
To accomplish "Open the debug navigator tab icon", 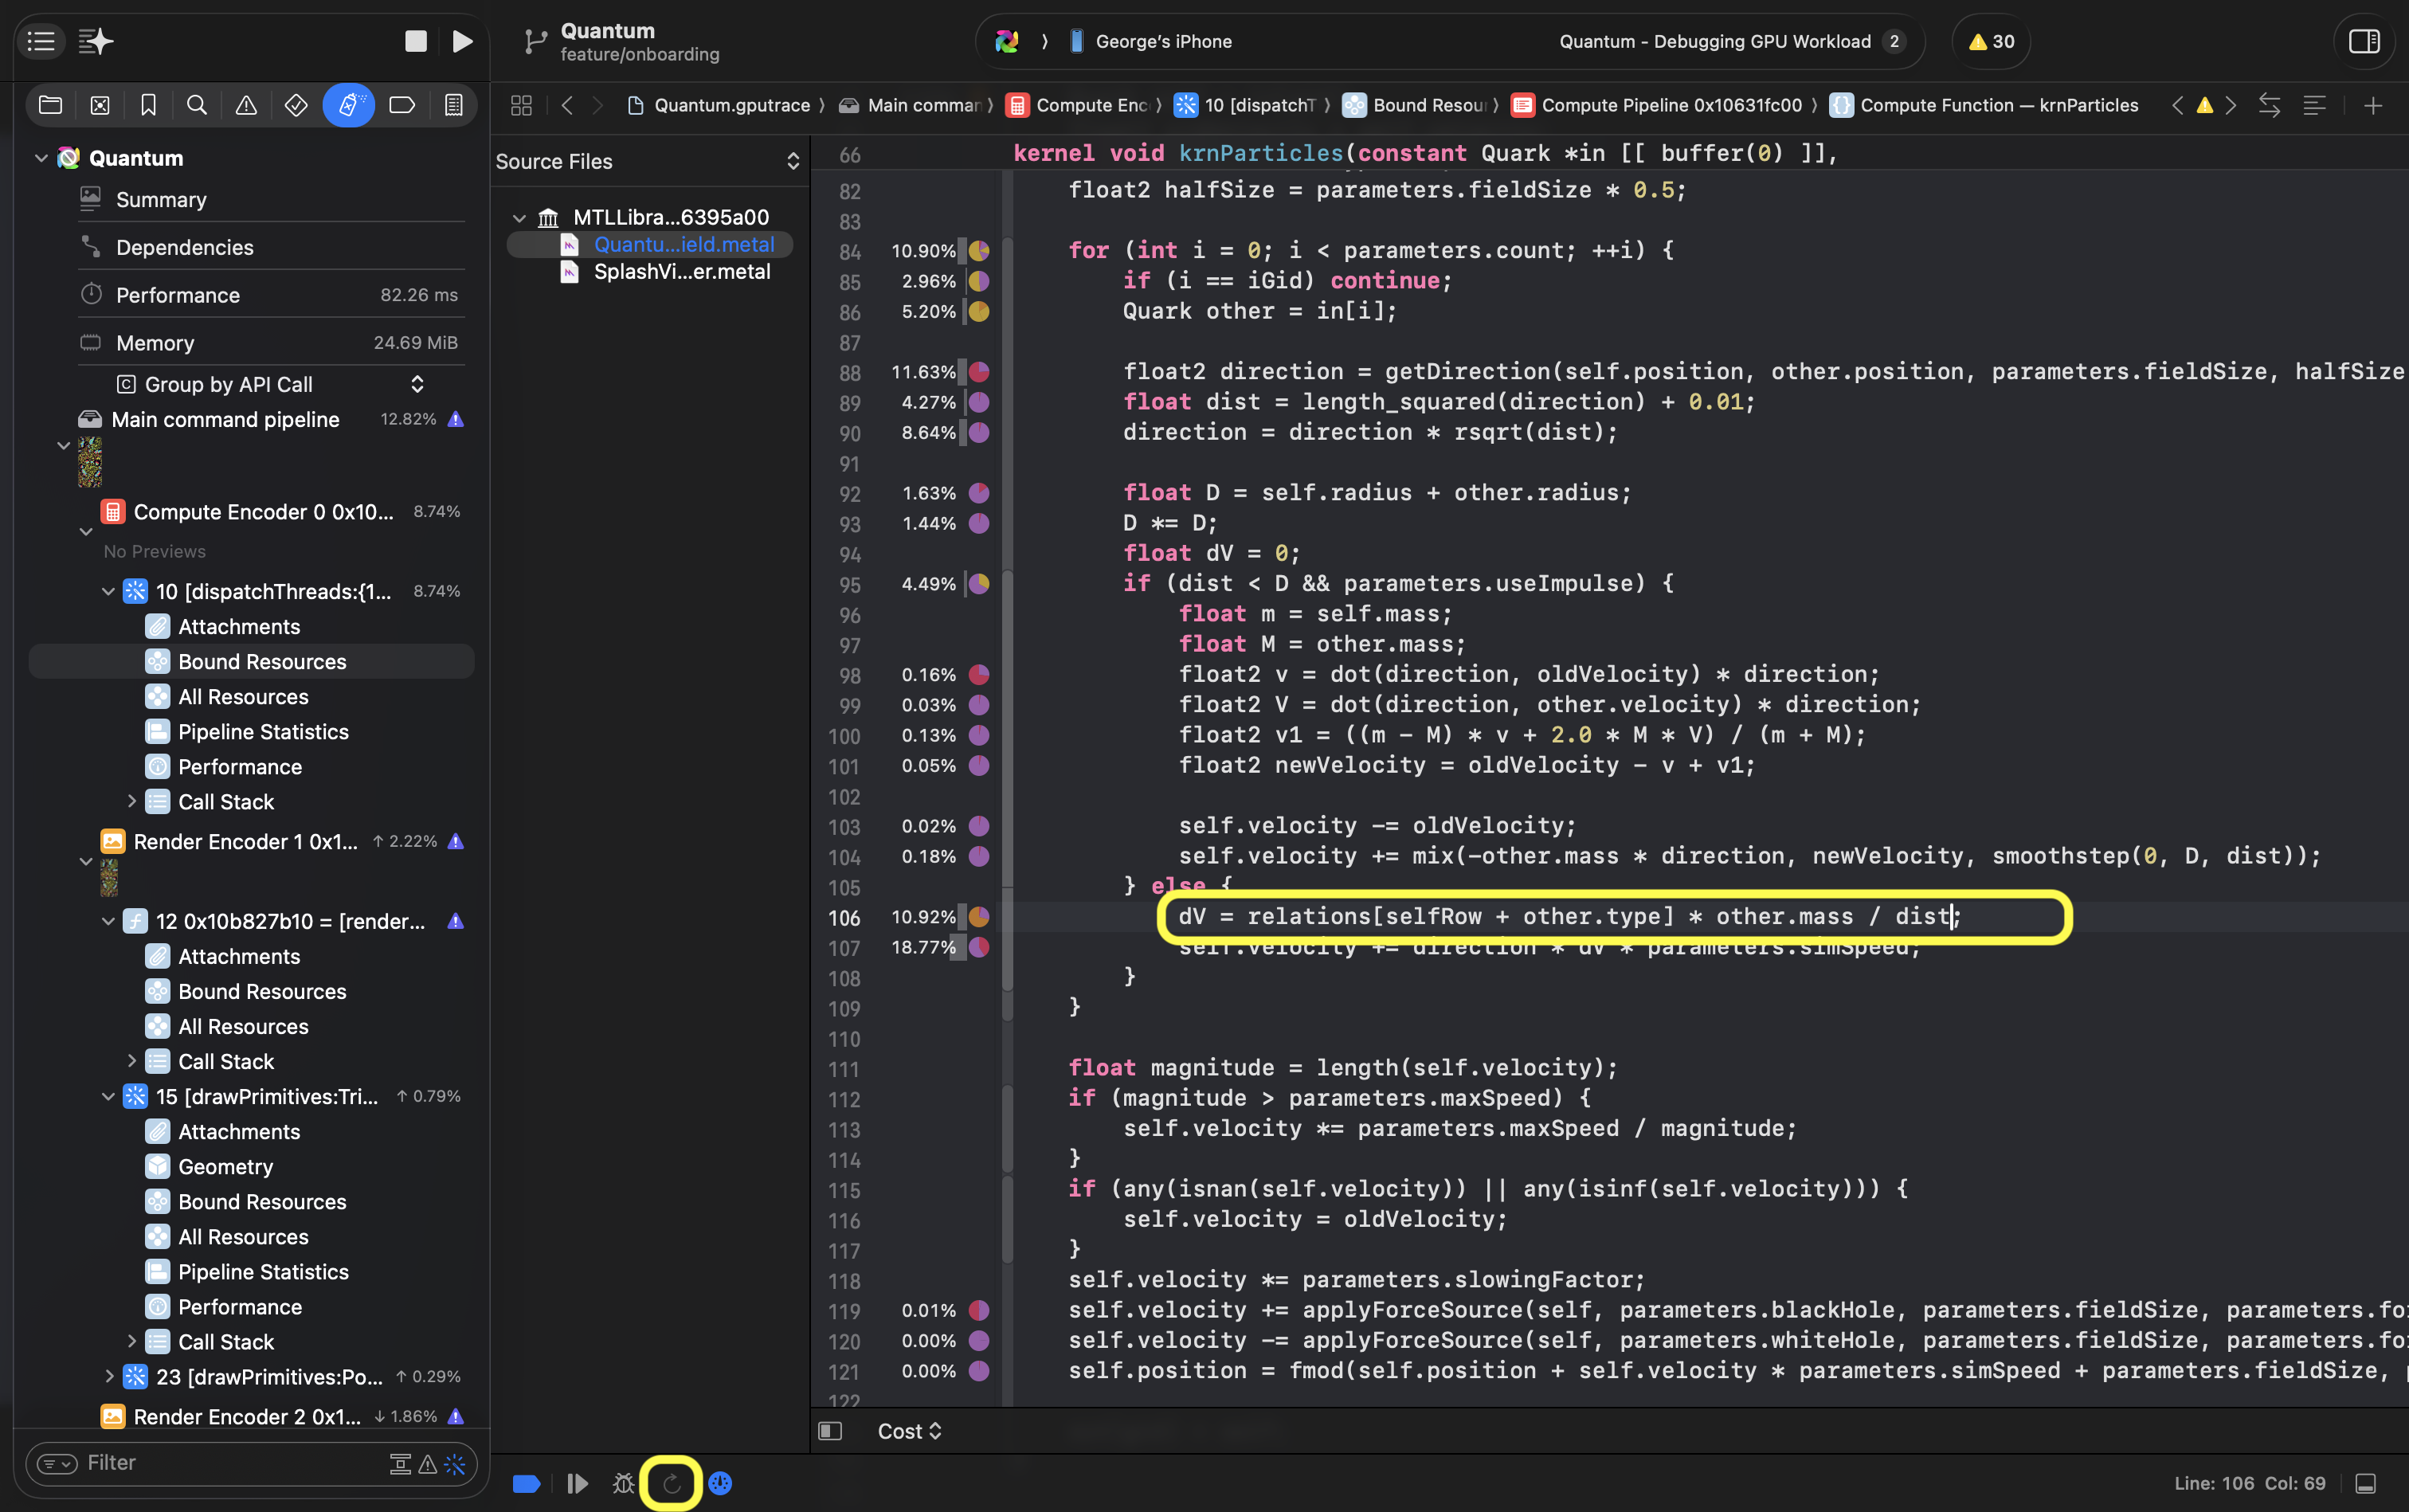I will point(348,105).
